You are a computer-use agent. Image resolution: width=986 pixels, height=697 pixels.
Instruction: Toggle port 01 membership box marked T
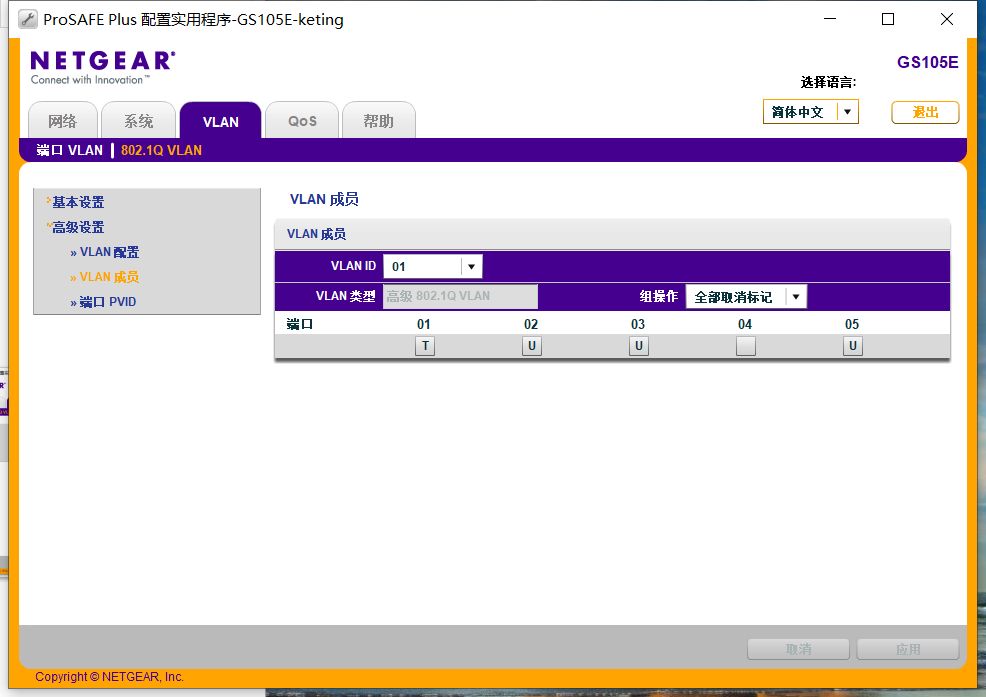[425, 346]
